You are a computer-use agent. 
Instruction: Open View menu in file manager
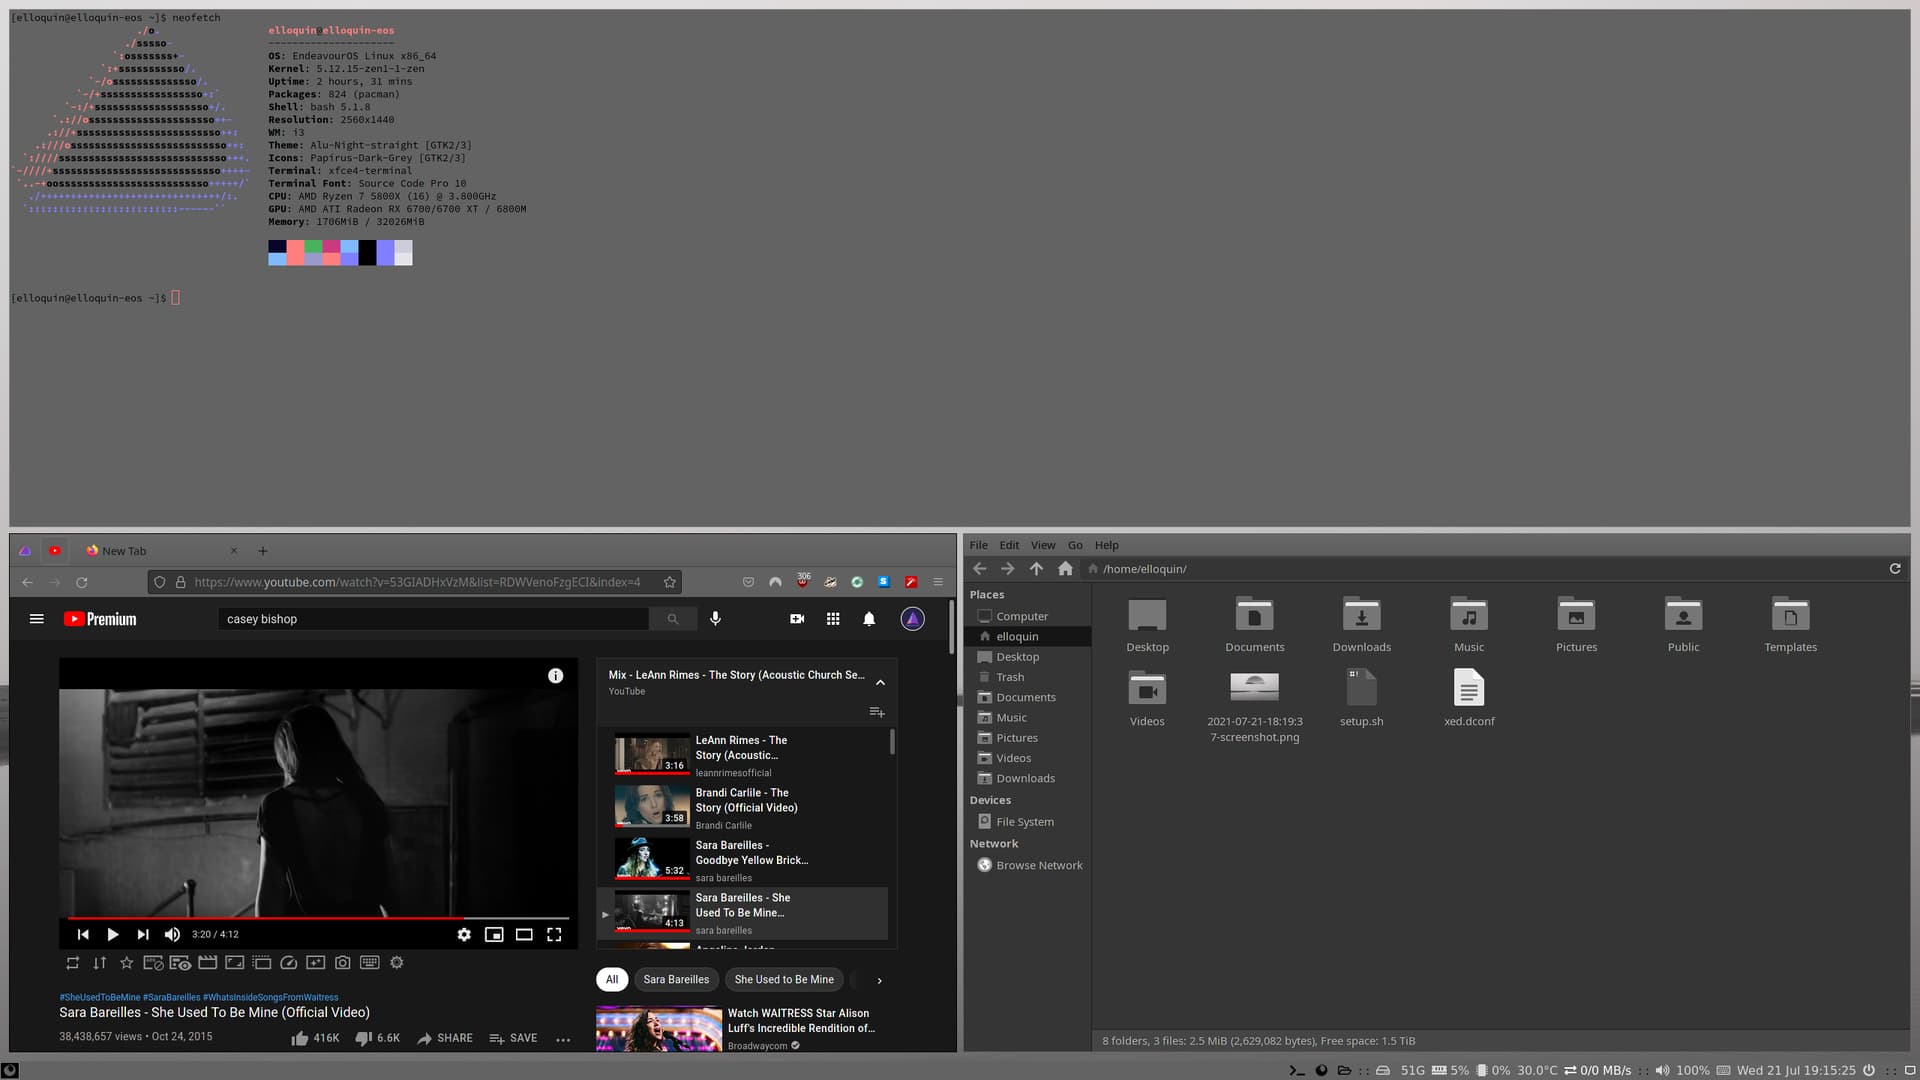pyautogui.click(x=1043, y=545)
